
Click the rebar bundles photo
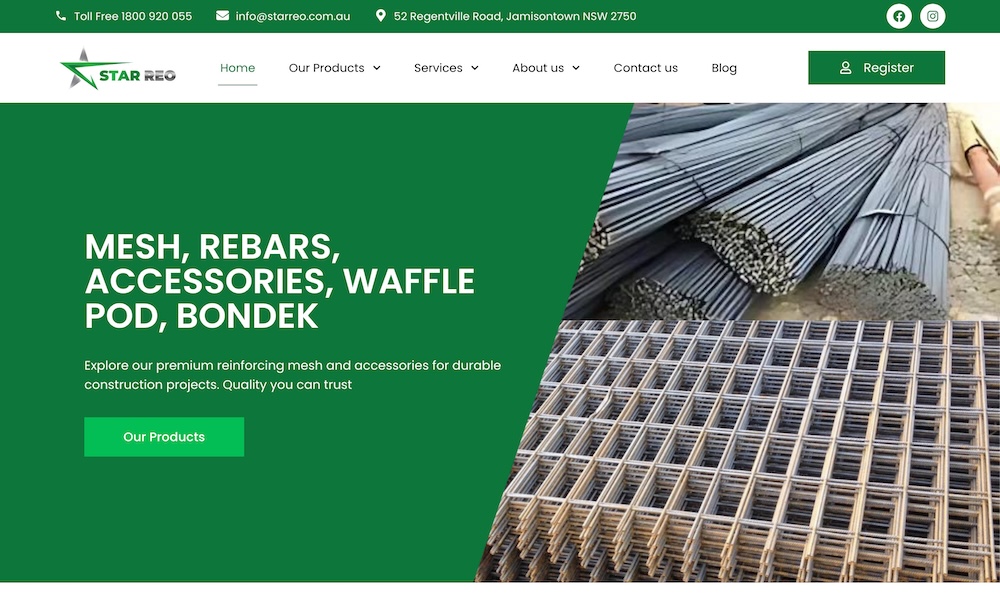pyautogui.click(x=784, y=211)
